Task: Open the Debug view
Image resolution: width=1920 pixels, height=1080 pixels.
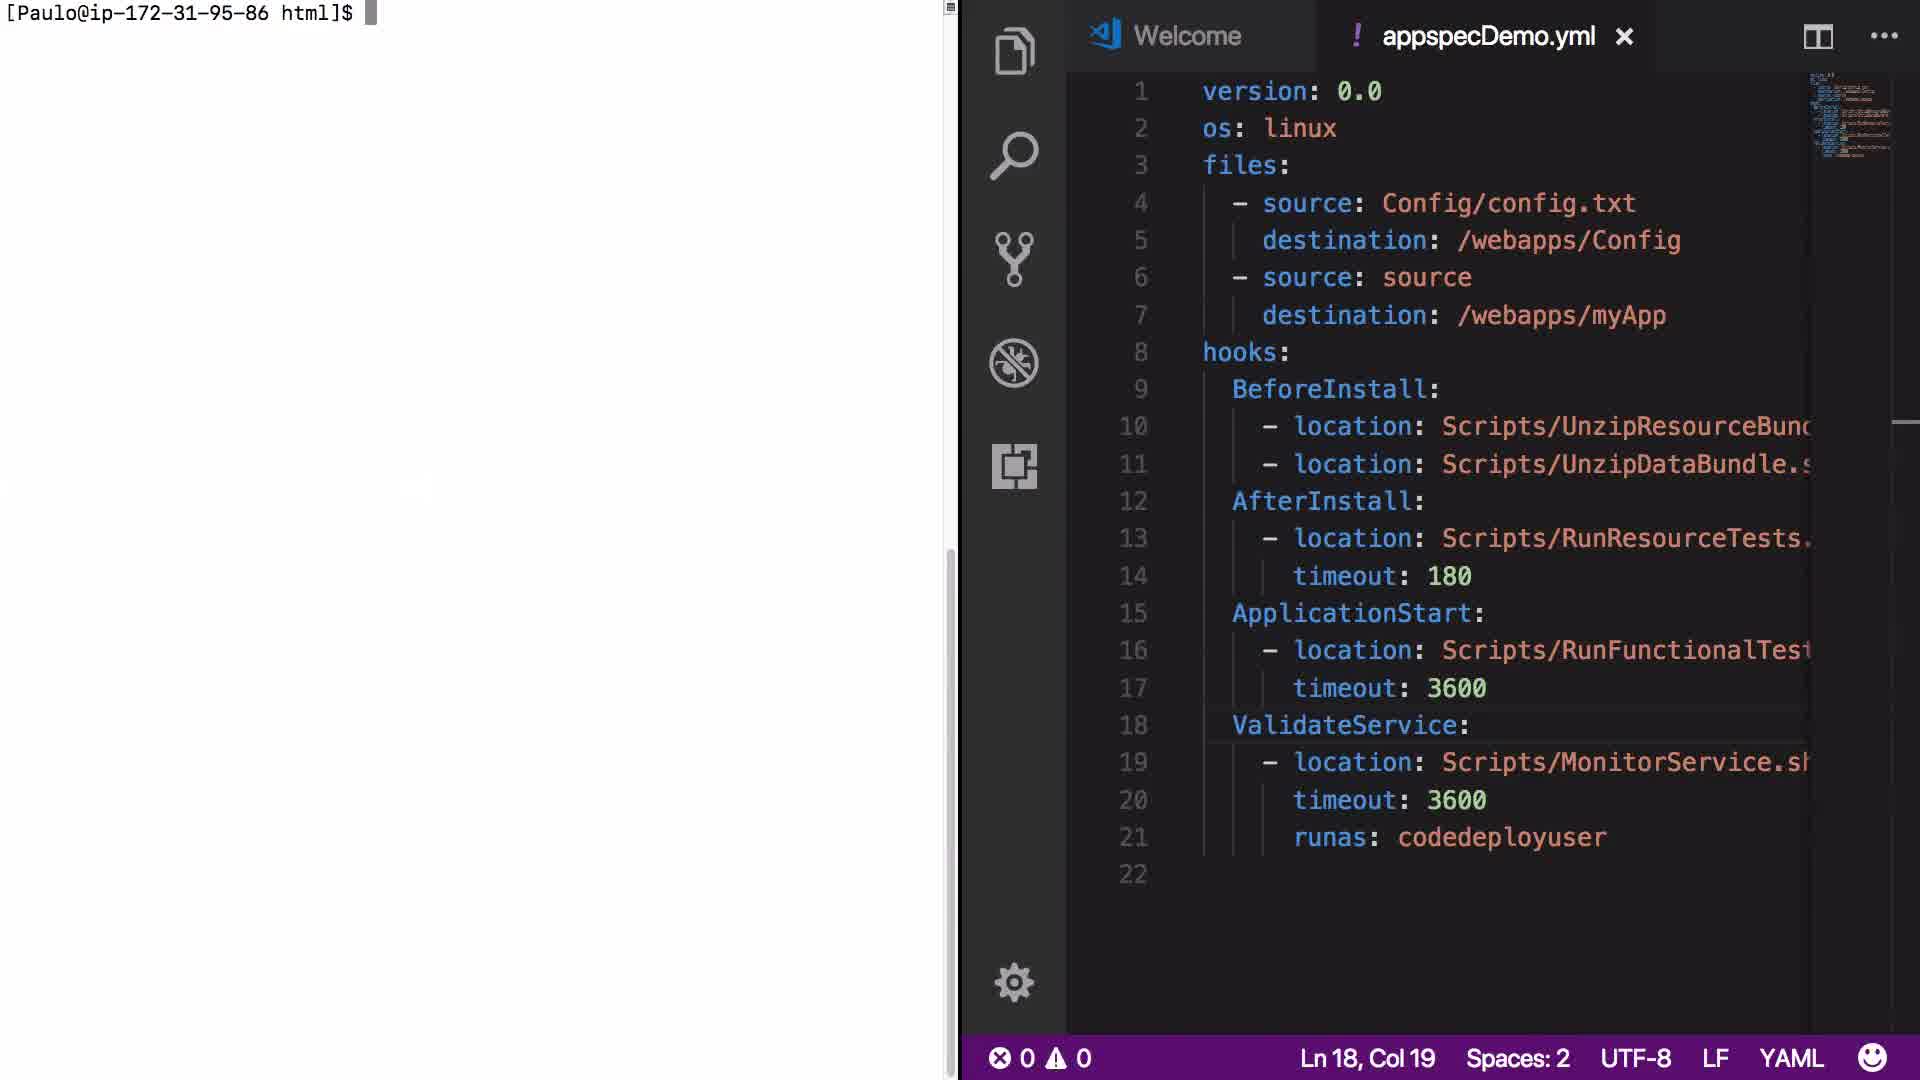Action: pyautogui.click(x=1014, y=363)
